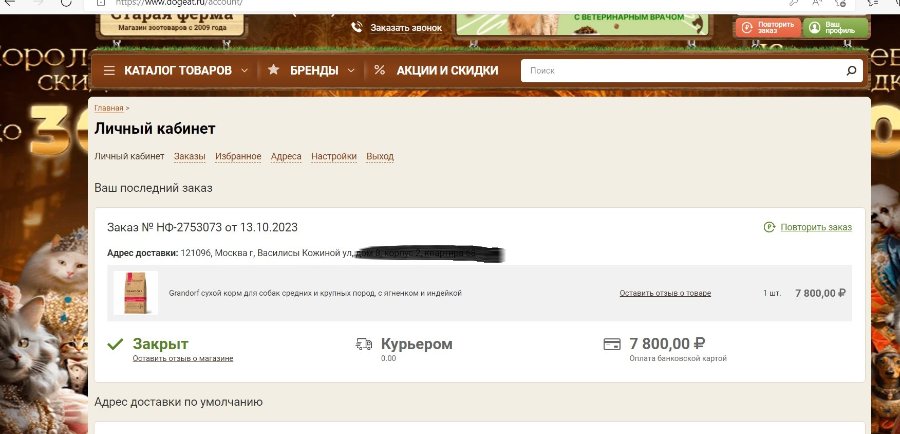
Task: Open the Заказы tab
Action: tap(189, 156)
